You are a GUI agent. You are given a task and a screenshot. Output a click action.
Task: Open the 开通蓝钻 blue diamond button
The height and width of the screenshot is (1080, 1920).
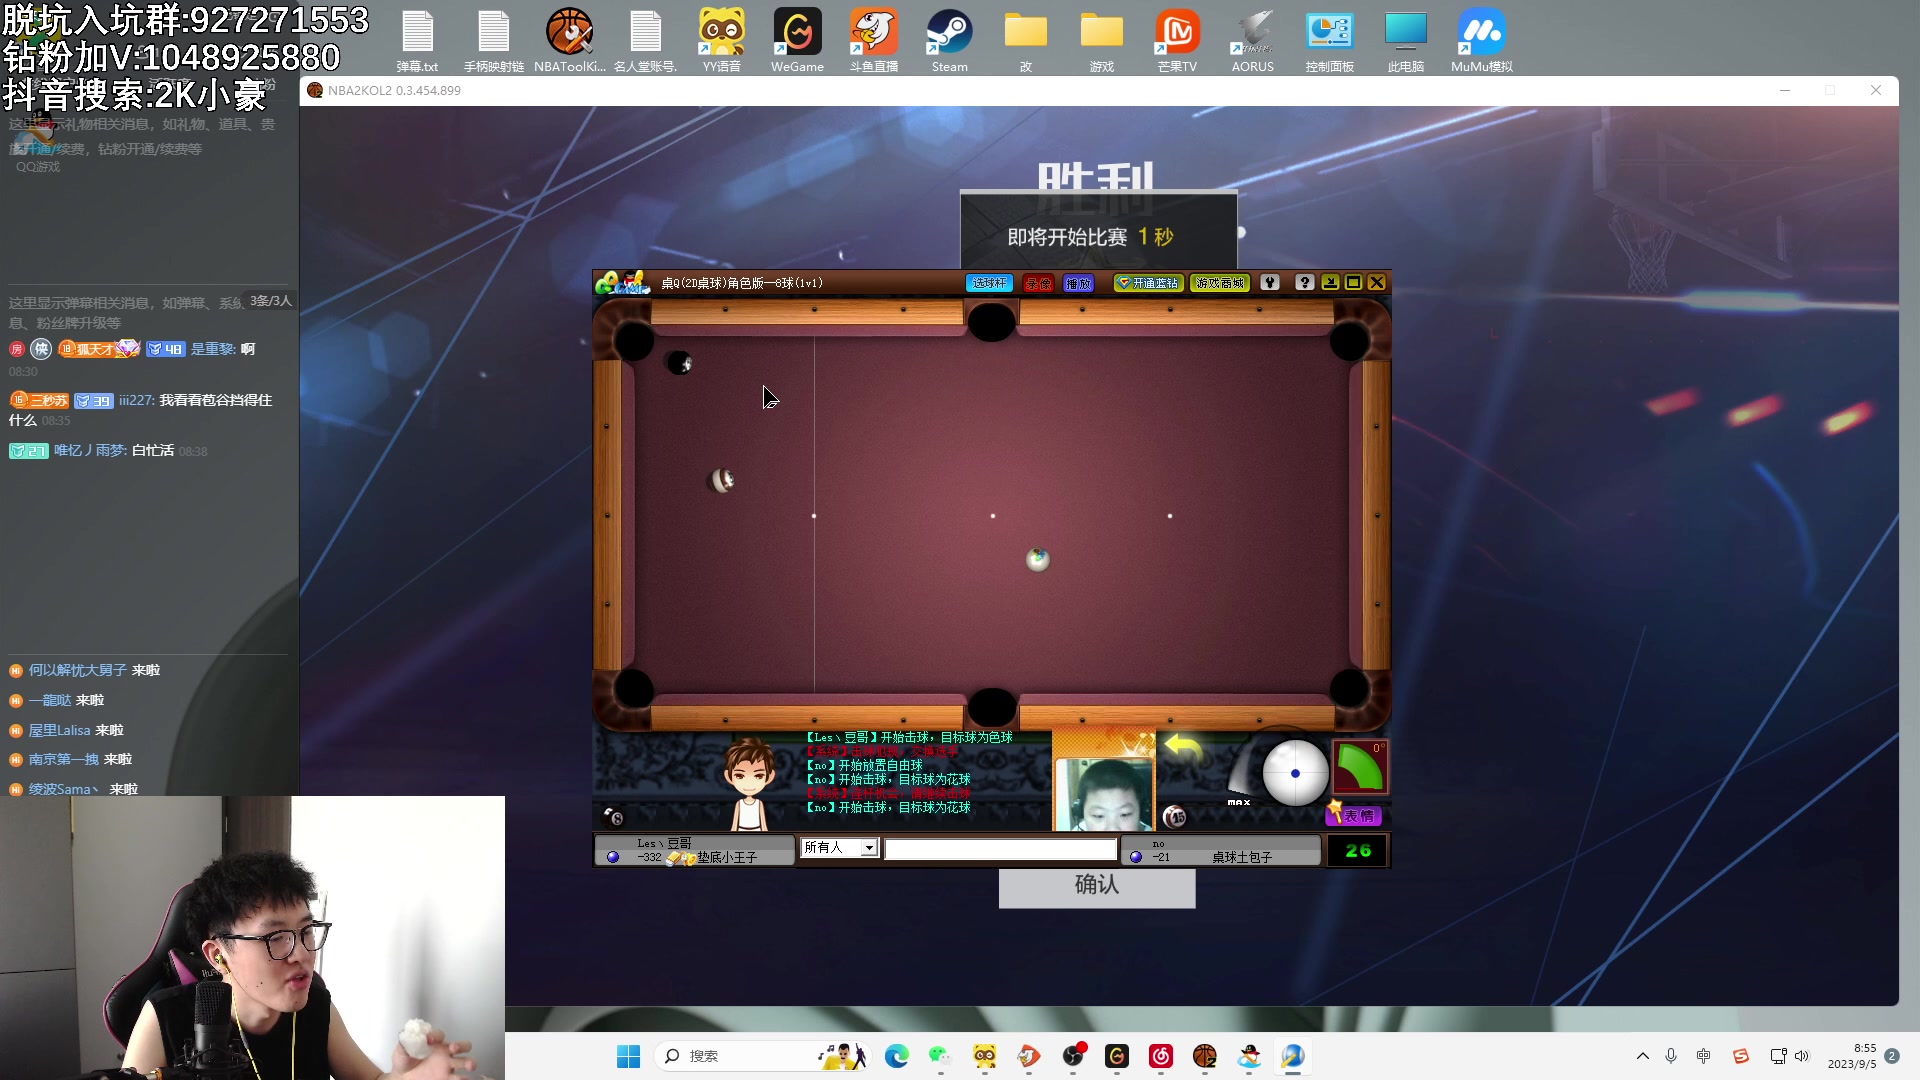[x=1148, y=283]
